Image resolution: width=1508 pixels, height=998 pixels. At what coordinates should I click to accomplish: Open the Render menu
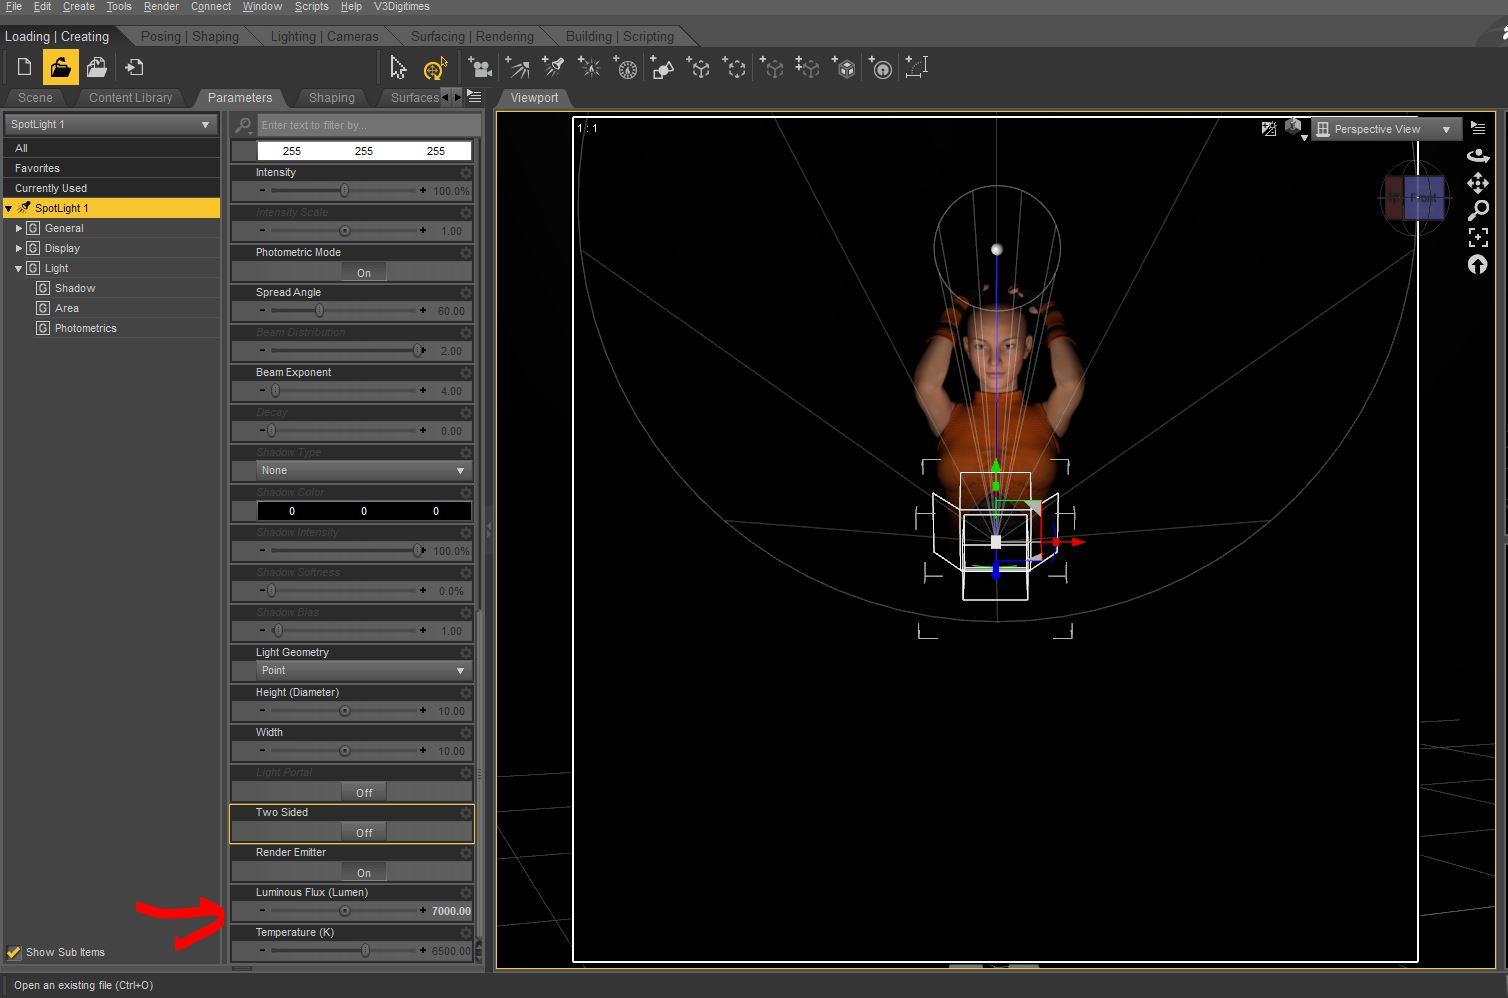click(161, 7)
